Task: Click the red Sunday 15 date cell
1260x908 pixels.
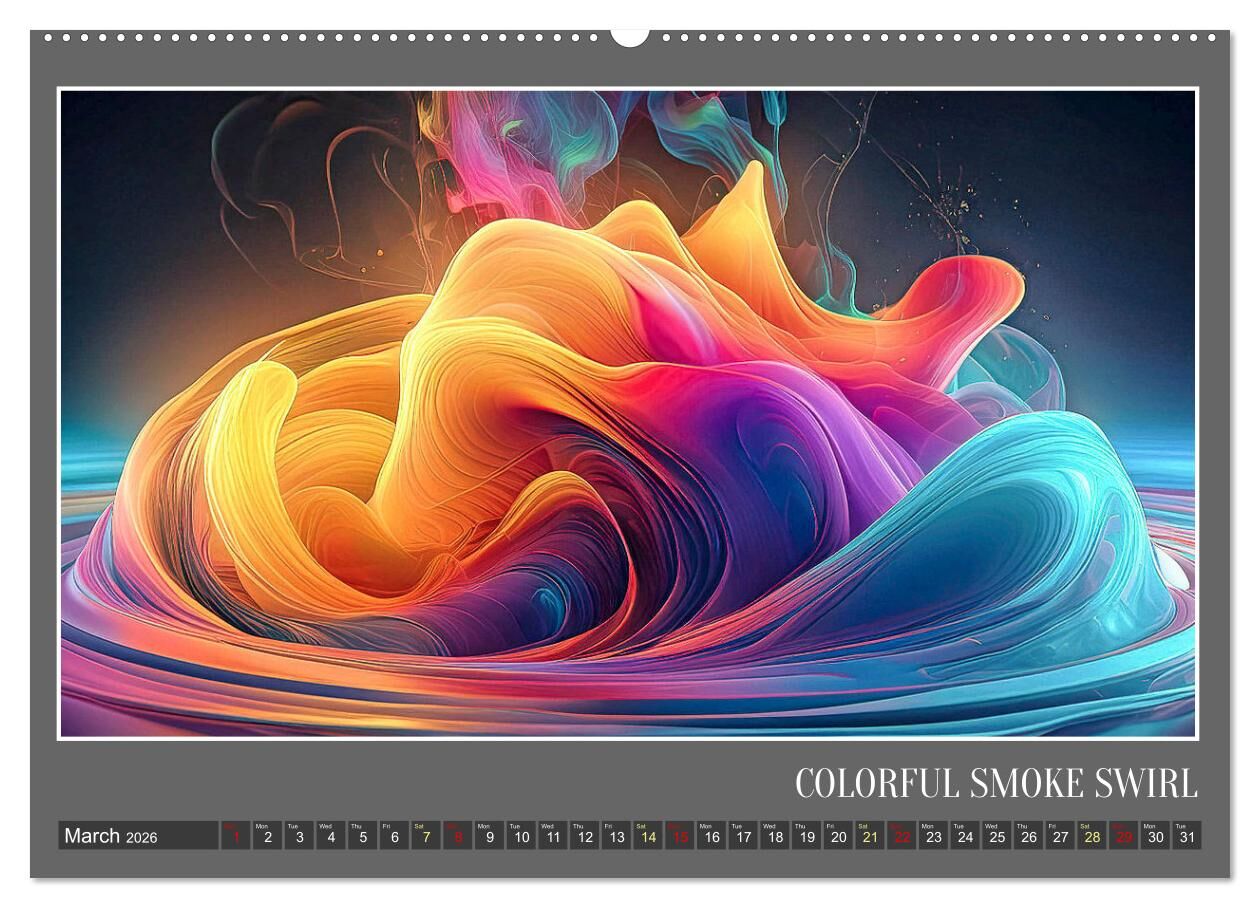Action: click(680, 836)
